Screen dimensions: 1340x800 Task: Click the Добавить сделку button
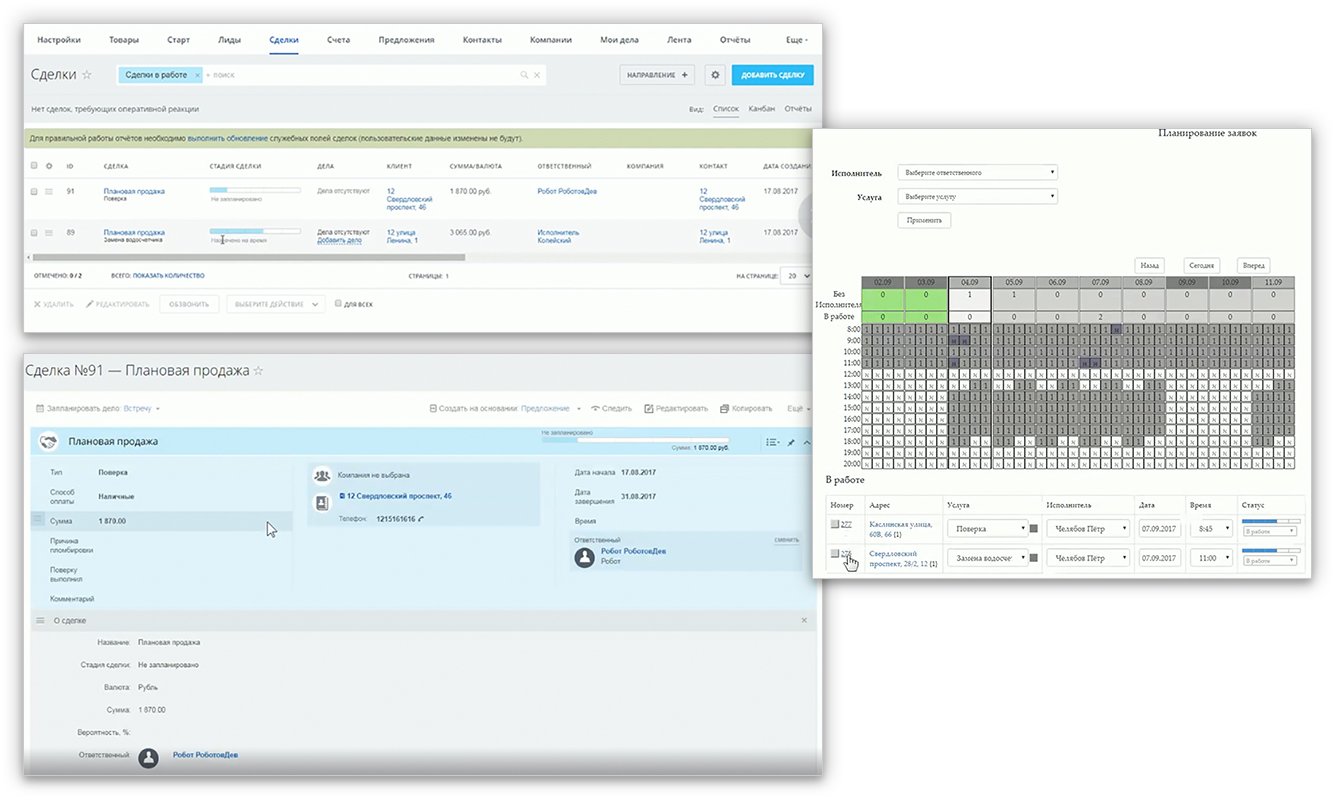[x=772, y=75]
